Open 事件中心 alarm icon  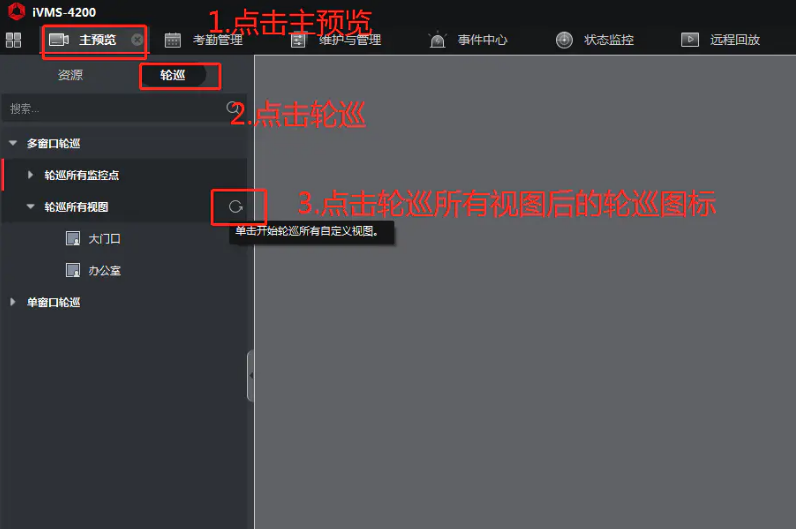(x=437, y=40)
